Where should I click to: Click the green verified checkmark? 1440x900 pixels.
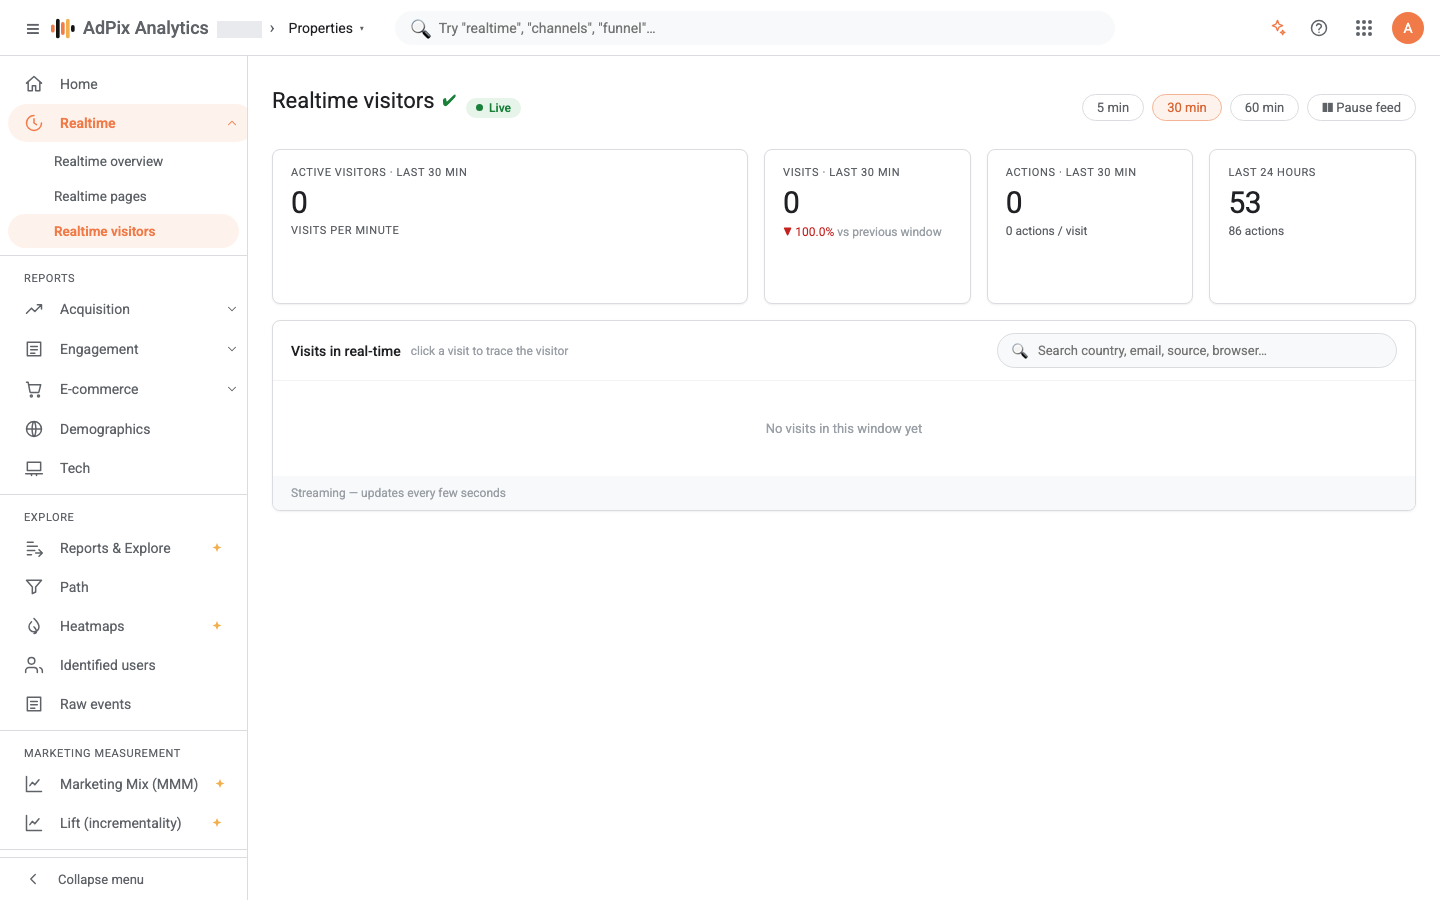[x=449, y=100]
